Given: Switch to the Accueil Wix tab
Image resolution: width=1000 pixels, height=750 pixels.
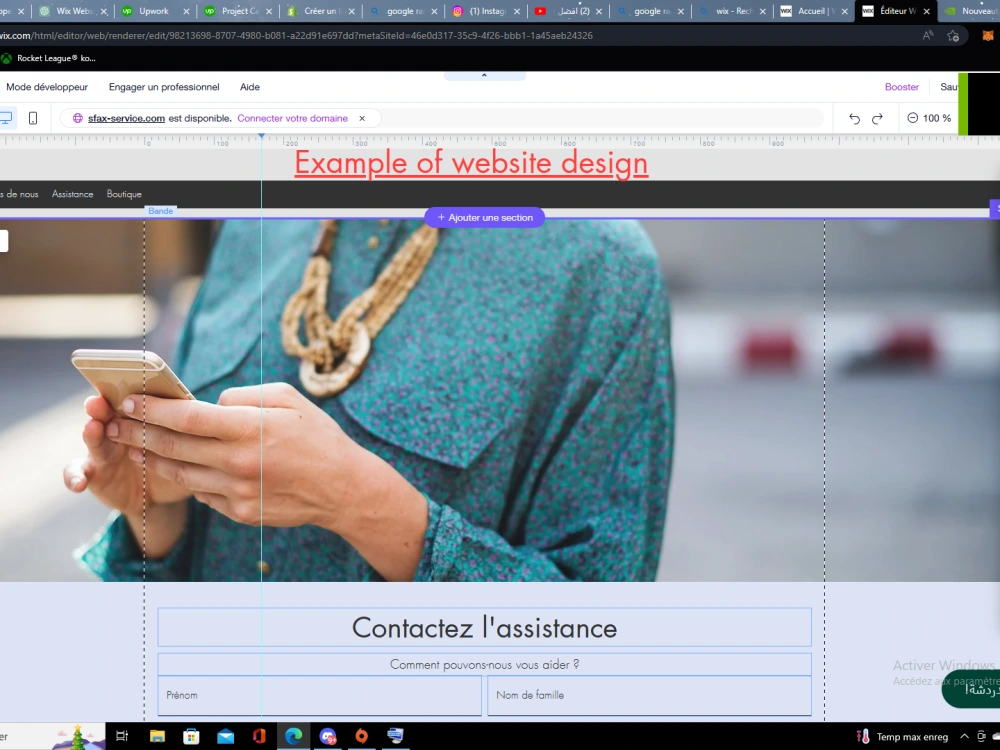Looking at the screenshot, I should (816, 11).
